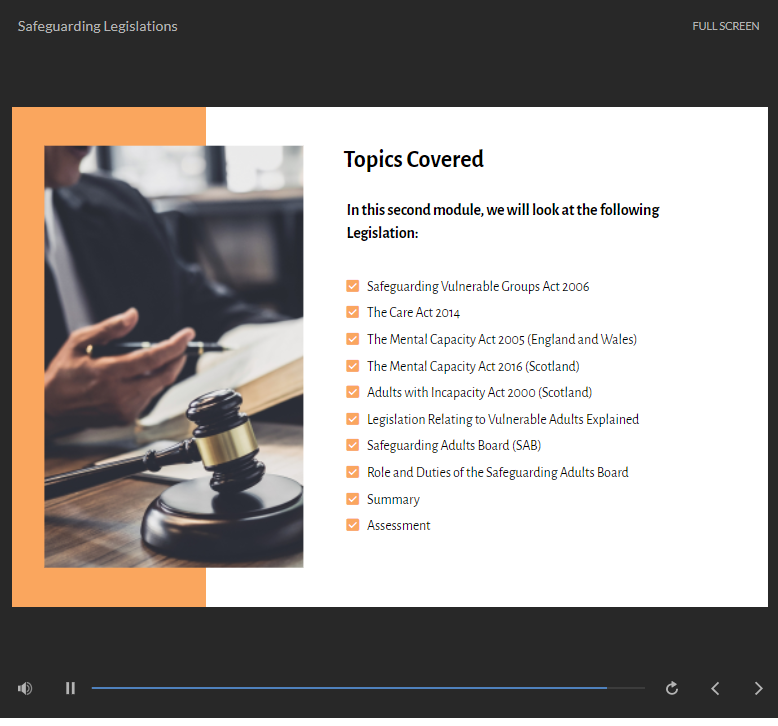
Task: Tick checkbox beside Mental Capacity Act 2005
Action: pos(352,339)
